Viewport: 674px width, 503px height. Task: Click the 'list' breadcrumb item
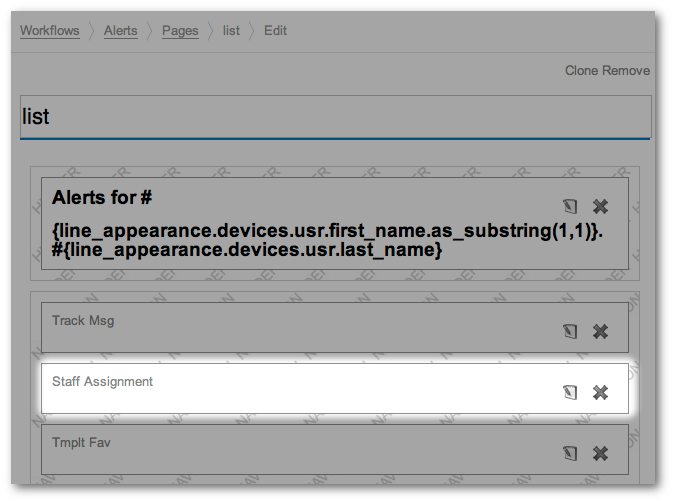(x=231, y=31)
